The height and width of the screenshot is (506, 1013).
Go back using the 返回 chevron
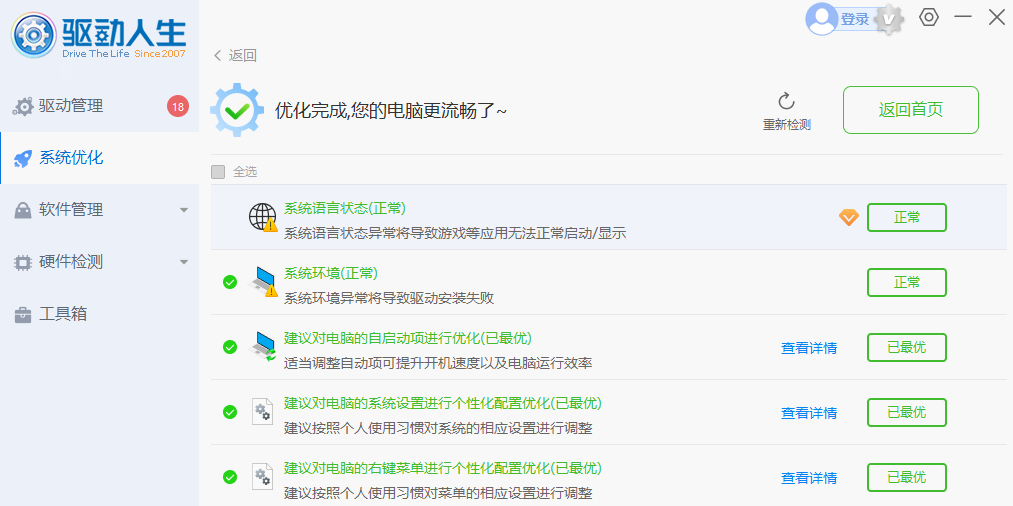(218, 56)
